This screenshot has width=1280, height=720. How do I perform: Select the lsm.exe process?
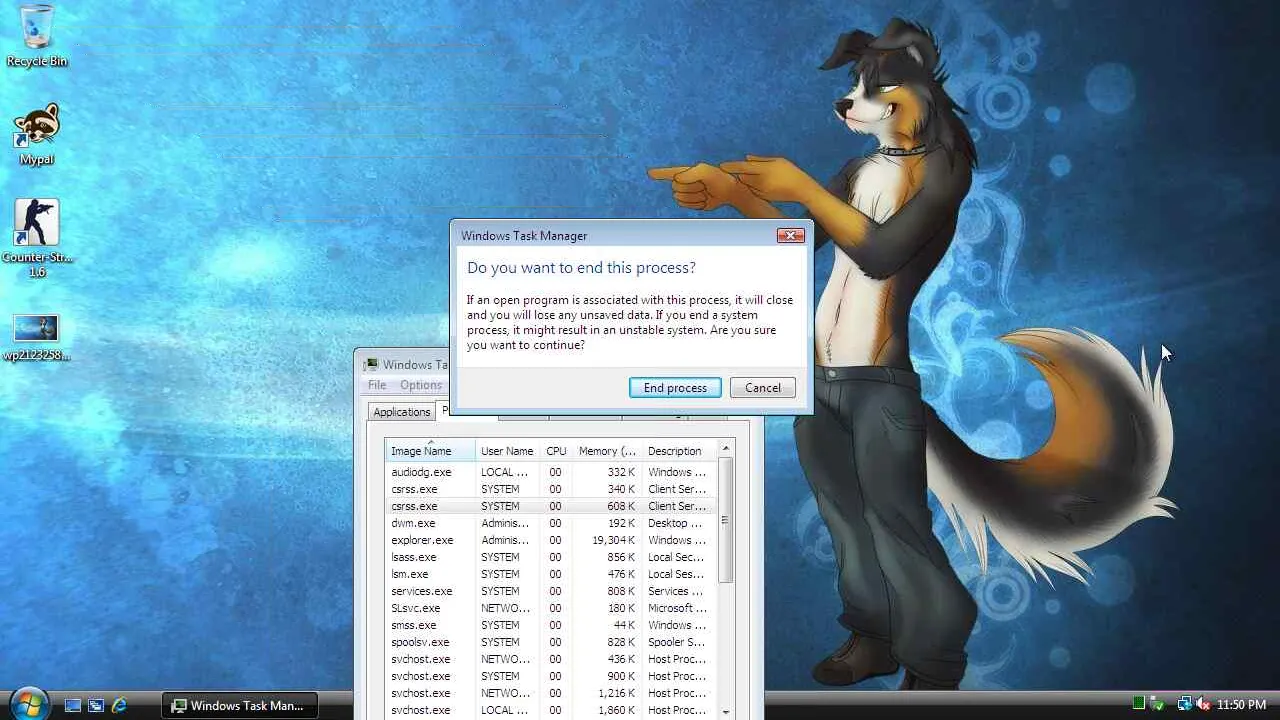pyautogui.click(x=551, y=574)
